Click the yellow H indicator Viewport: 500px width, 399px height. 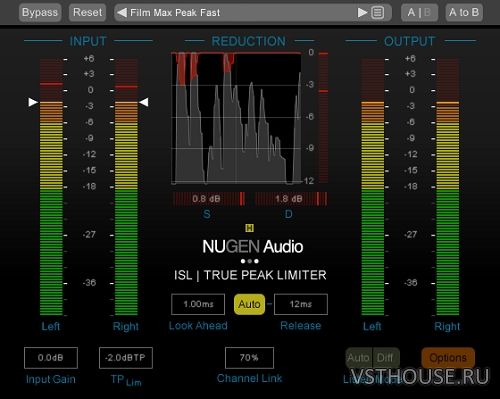point(249,228)
